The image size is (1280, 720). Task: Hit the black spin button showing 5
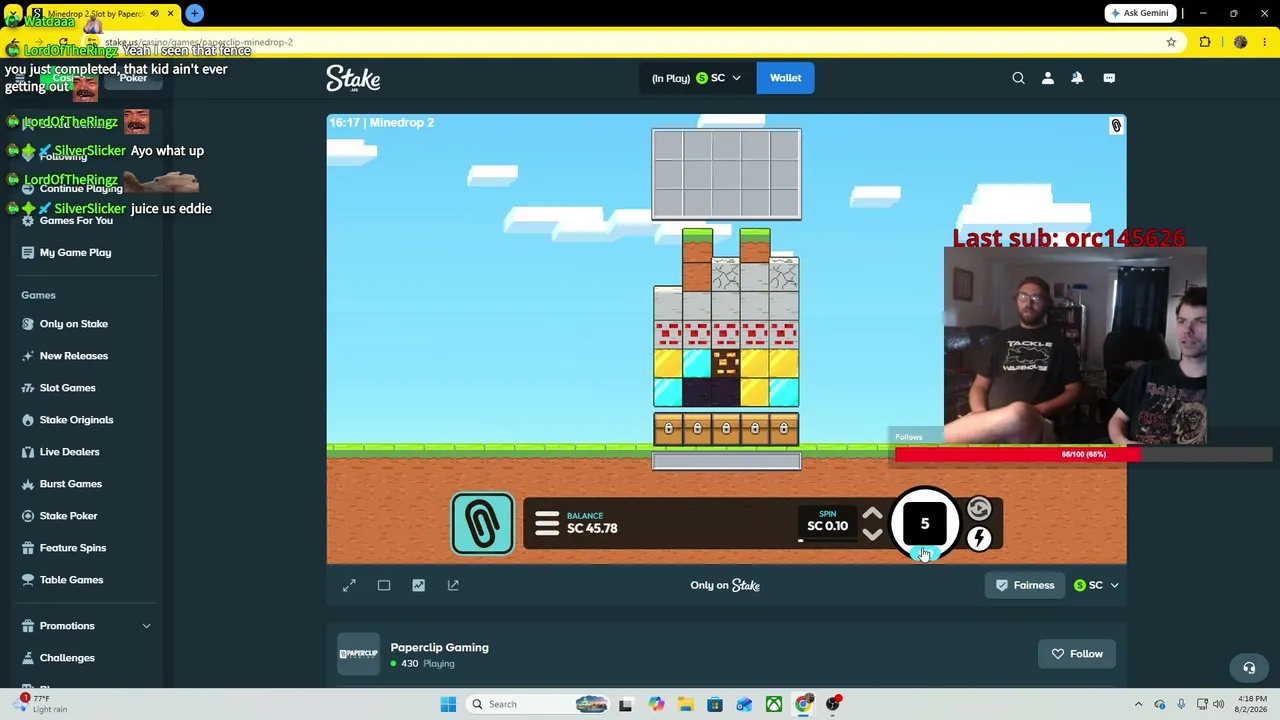pos(924,523)
